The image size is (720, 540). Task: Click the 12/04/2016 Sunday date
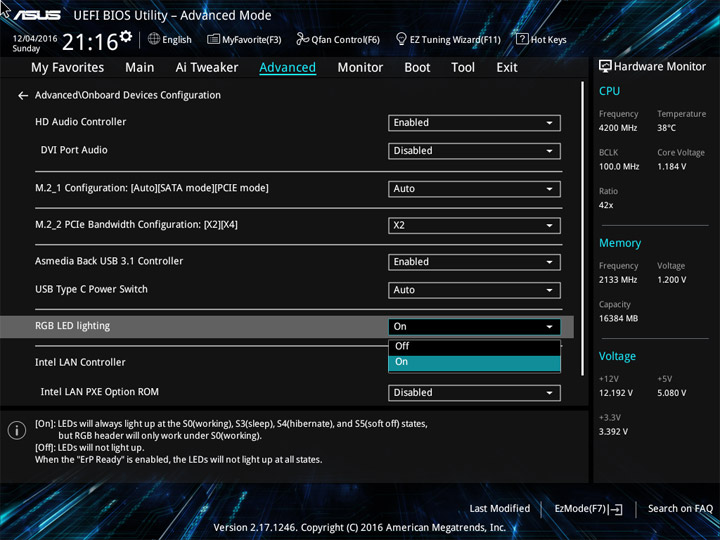point(34,43)
